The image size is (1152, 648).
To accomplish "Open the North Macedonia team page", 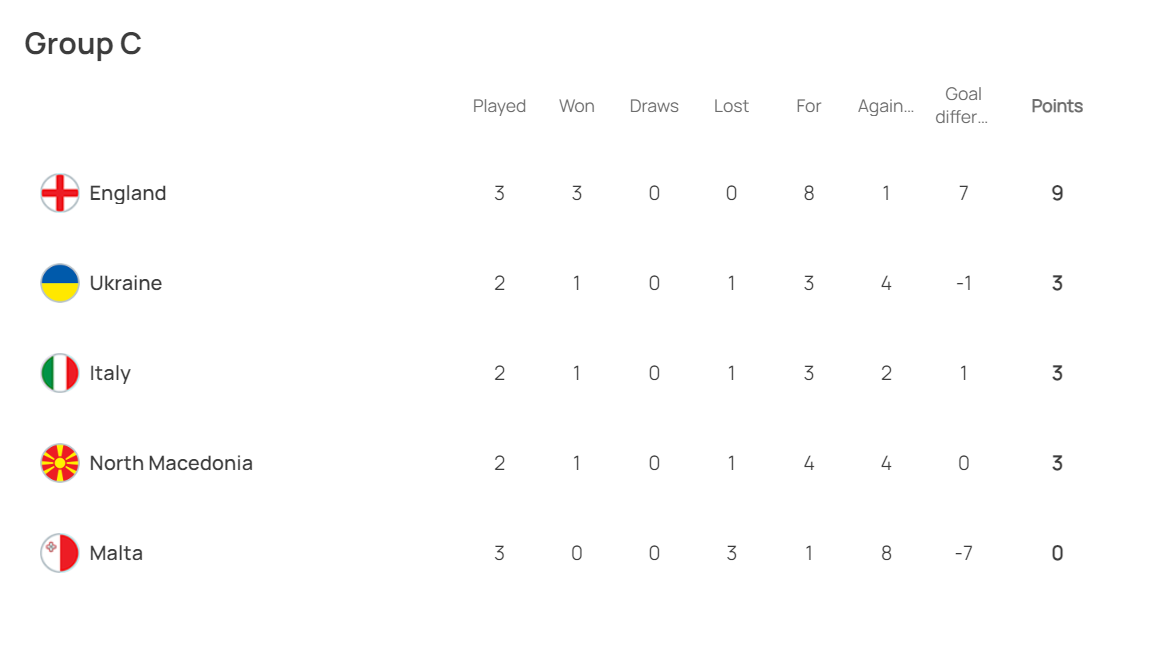I will click(x=171, y=463).
